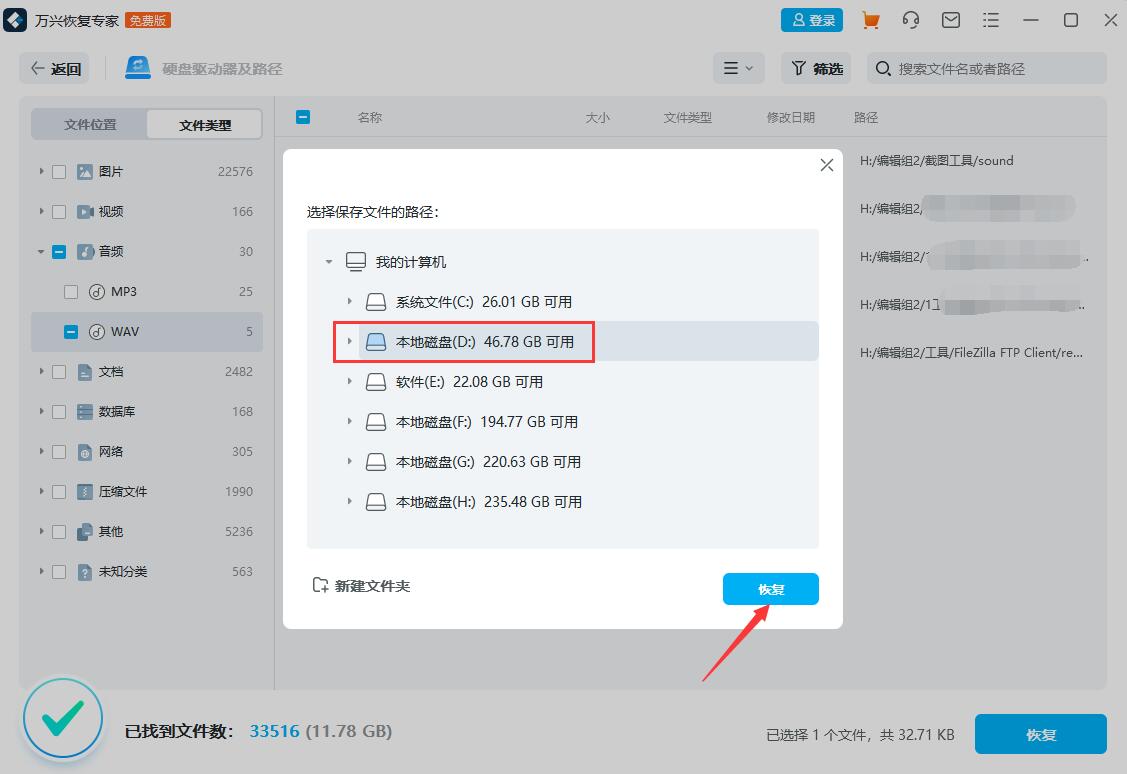Screen dimensions: 1127x774
Task: Open the view mode dropdown
Action: coord(738,68)
